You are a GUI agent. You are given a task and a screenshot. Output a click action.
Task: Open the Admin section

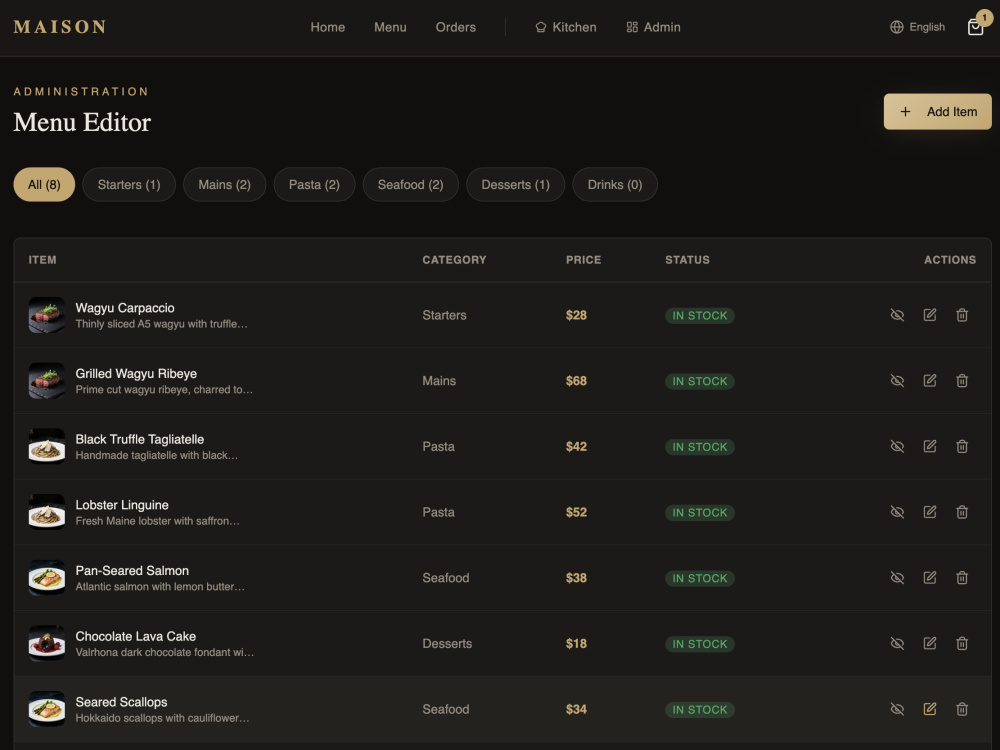point(653,27)
